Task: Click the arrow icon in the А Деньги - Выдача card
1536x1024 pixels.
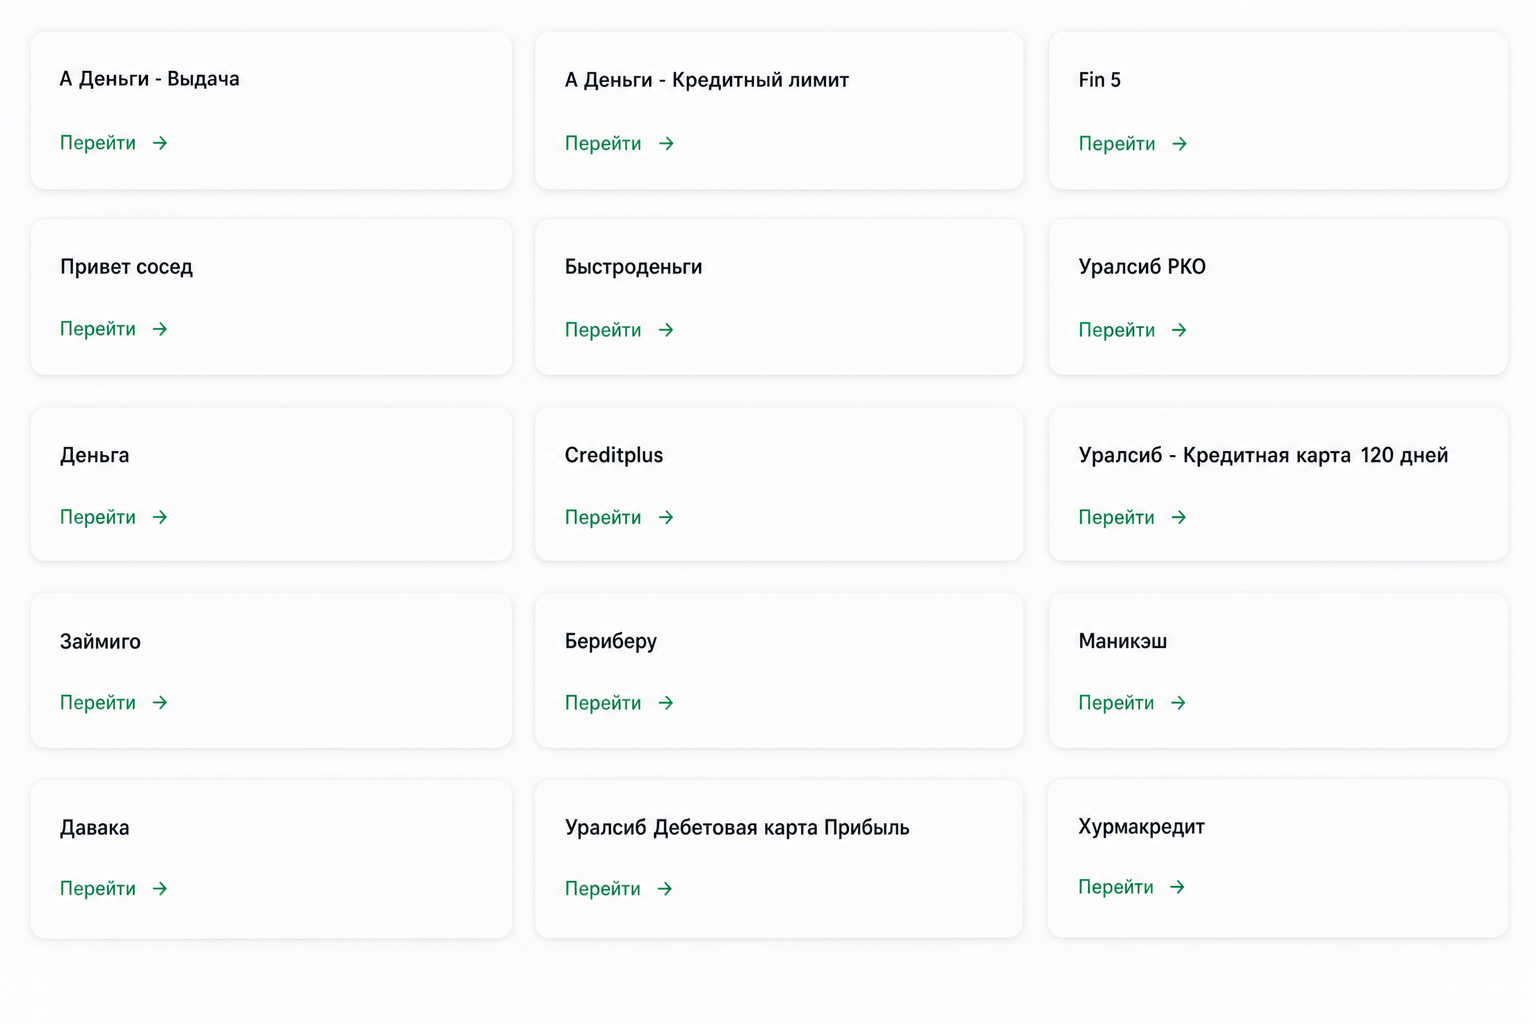Action: coord(160,143)
